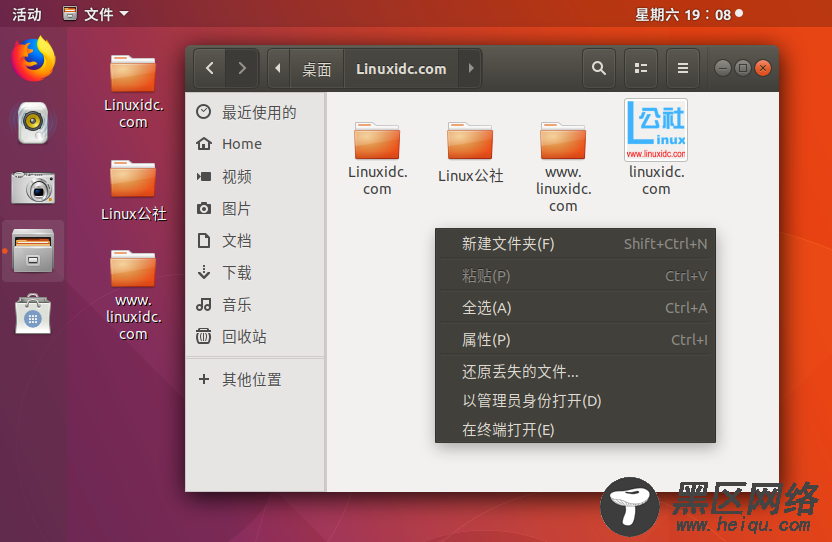Viewport: 832px width, 542px height.
Task: Open 图片 folder in sidebar
Action: (x=255, y=209)
